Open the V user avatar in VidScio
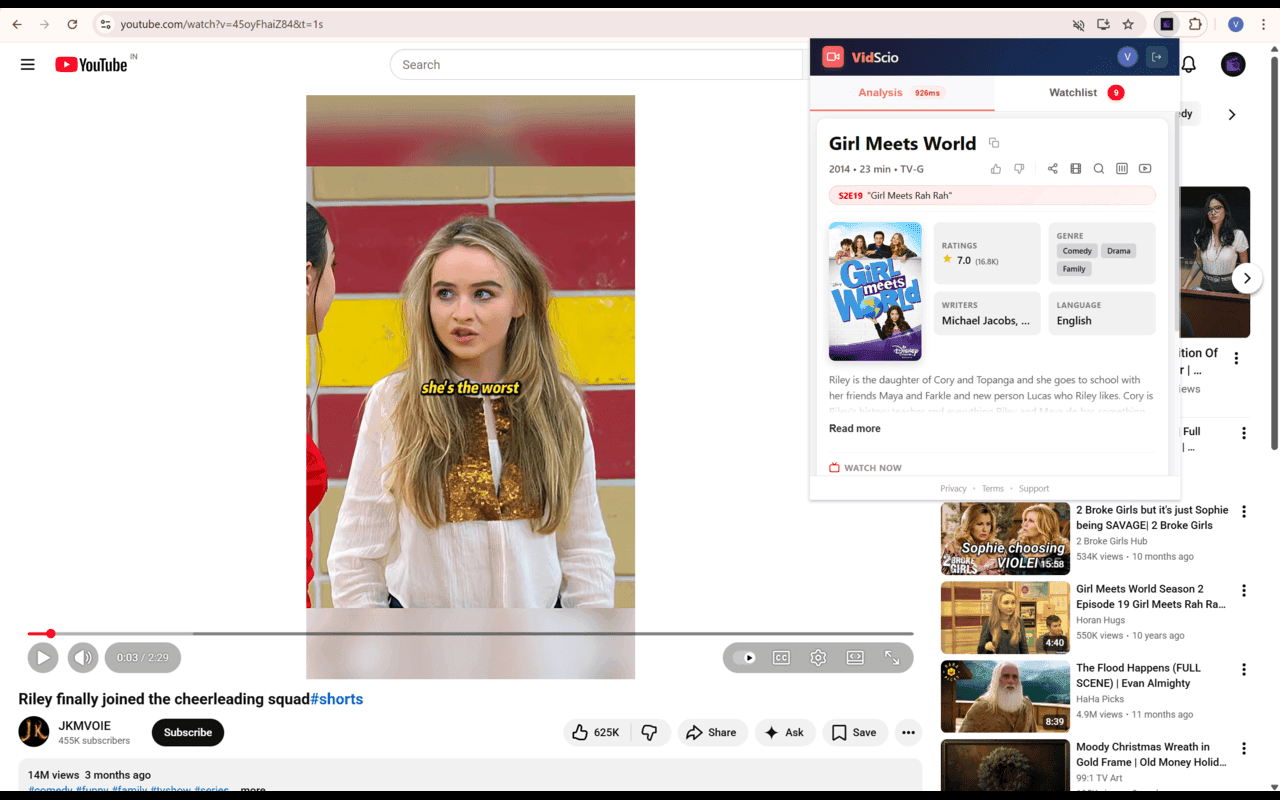The height and width of the screenshot is (800, 1280). (1127, 57)
